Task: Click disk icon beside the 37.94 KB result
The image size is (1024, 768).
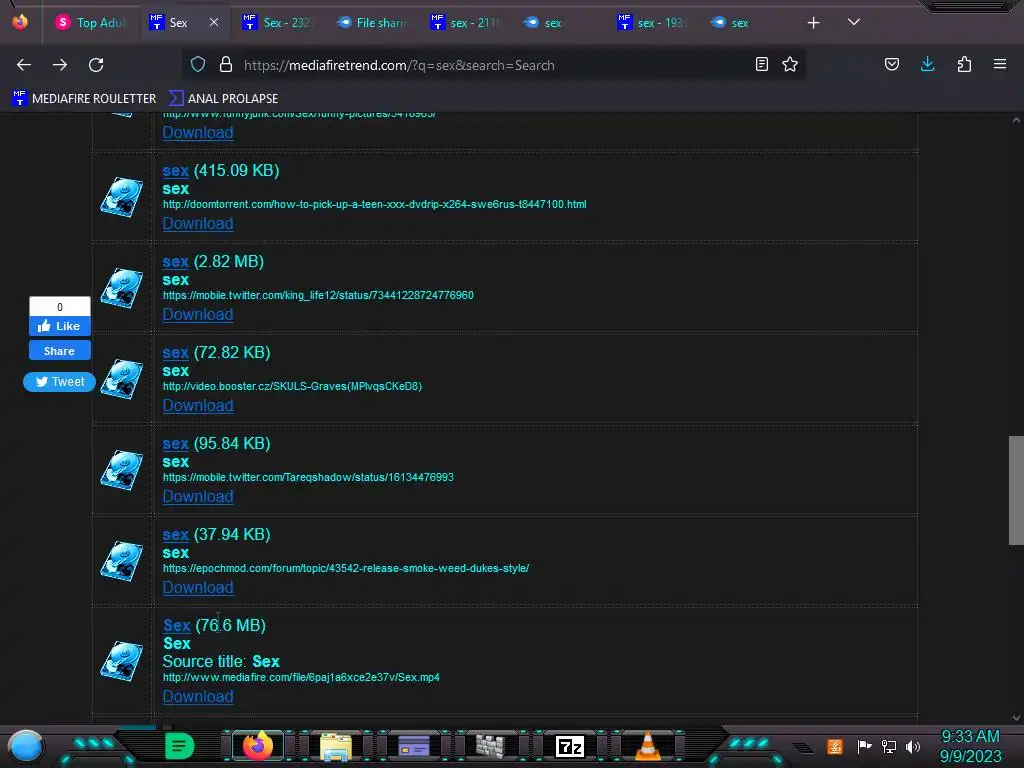Action: [121, 561]
